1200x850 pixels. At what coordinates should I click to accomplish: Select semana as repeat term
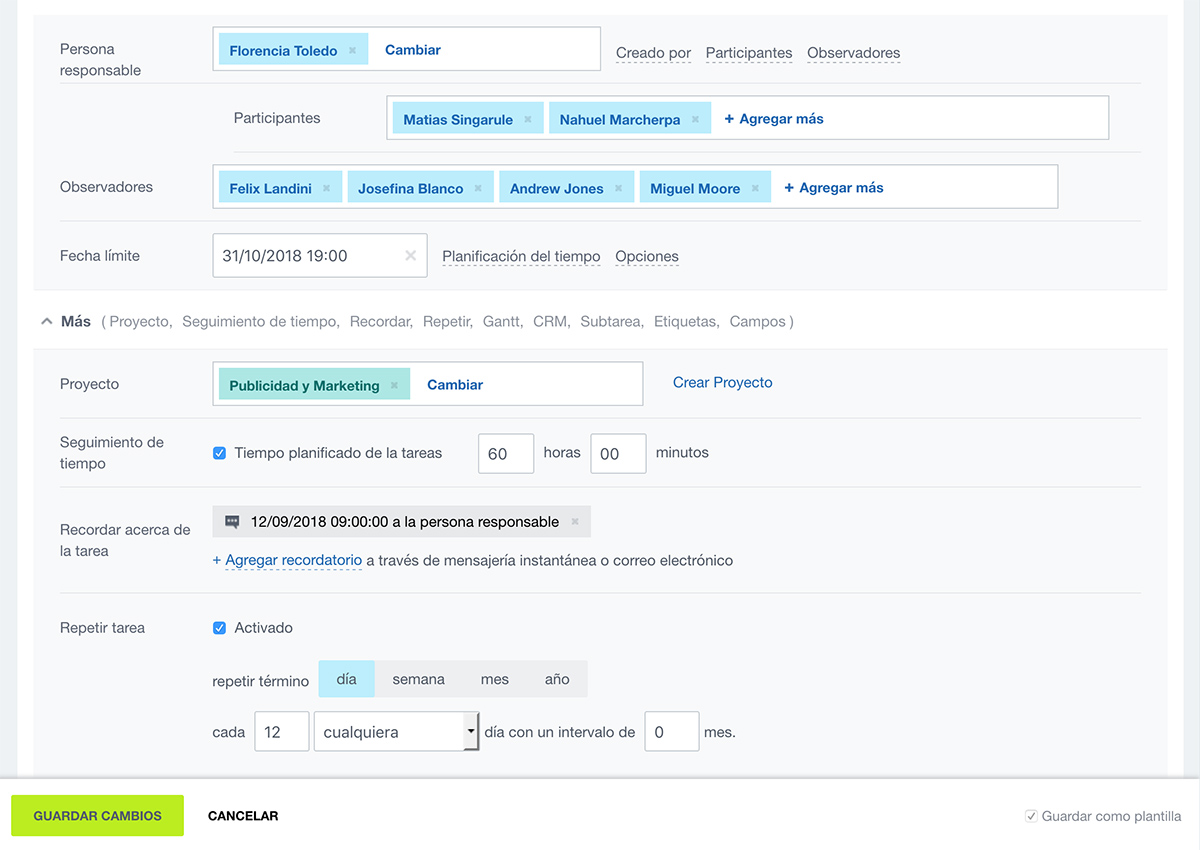pos(418,679)
